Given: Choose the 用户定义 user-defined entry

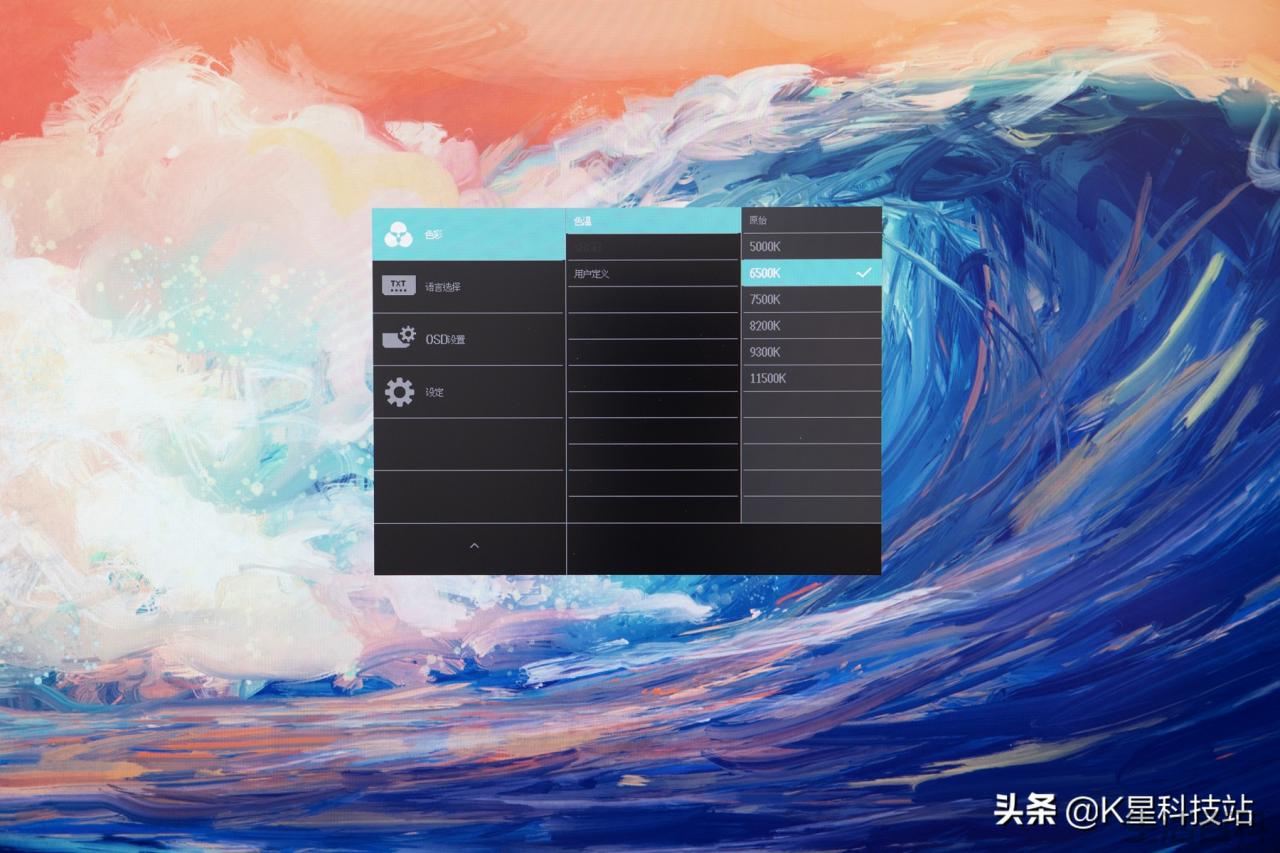Looking at the screenshot, I should click(654, 273).
